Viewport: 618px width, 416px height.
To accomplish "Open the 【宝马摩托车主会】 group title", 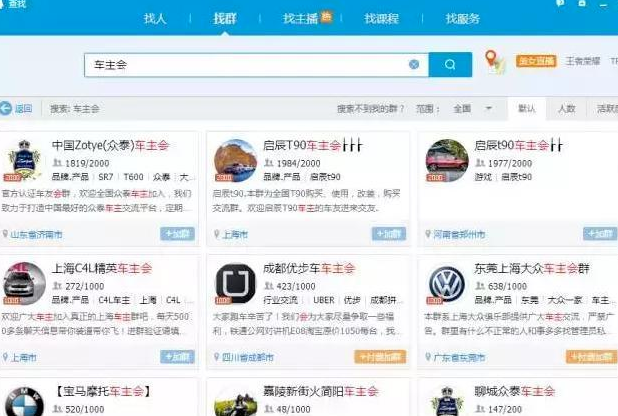I will tap(102, 391).
